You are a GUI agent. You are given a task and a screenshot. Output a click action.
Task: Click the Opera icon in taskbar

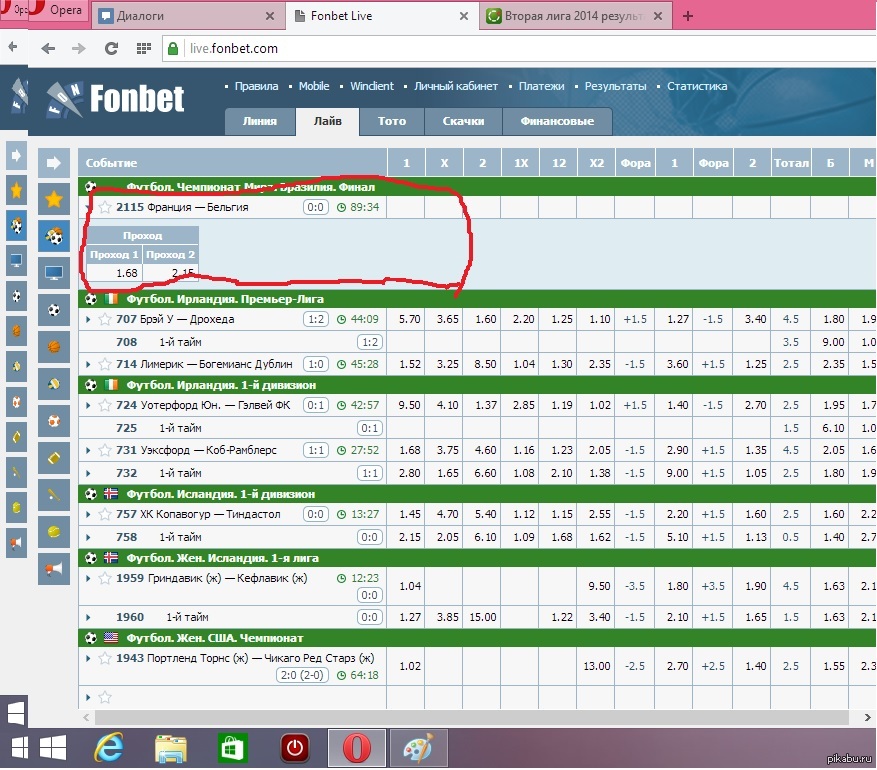pyautogui.click(x=357, y=748)
